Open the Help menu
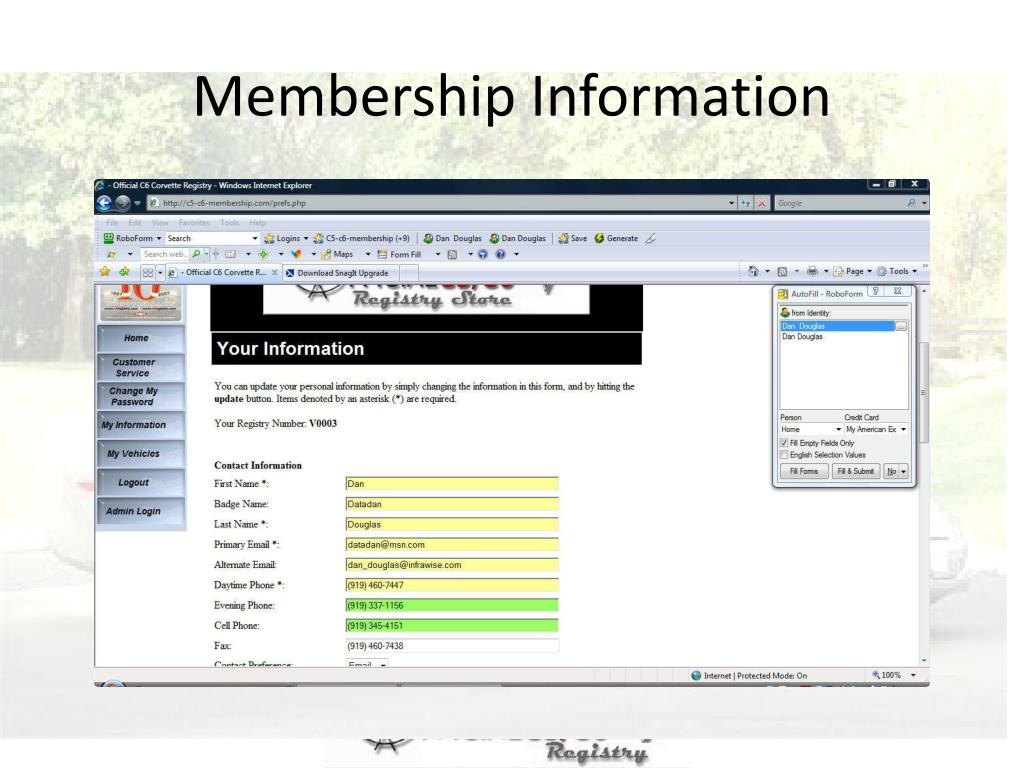This screenshot has width=1024, height=768. tap(257, 223)
